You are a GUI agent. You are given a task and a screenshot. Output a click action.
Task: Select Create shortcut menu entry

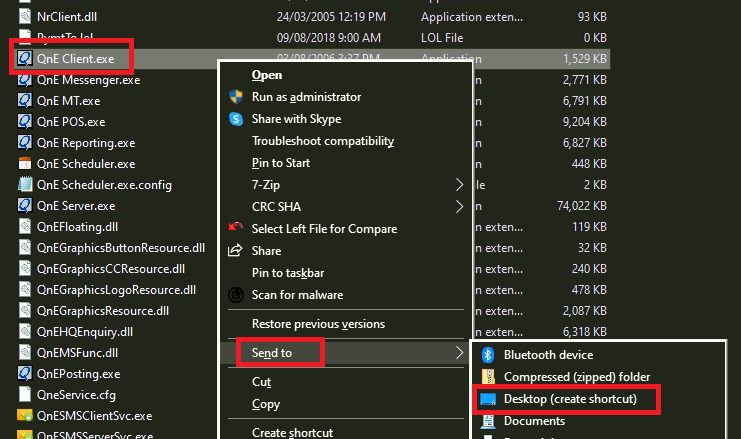(x=292, y=432)
